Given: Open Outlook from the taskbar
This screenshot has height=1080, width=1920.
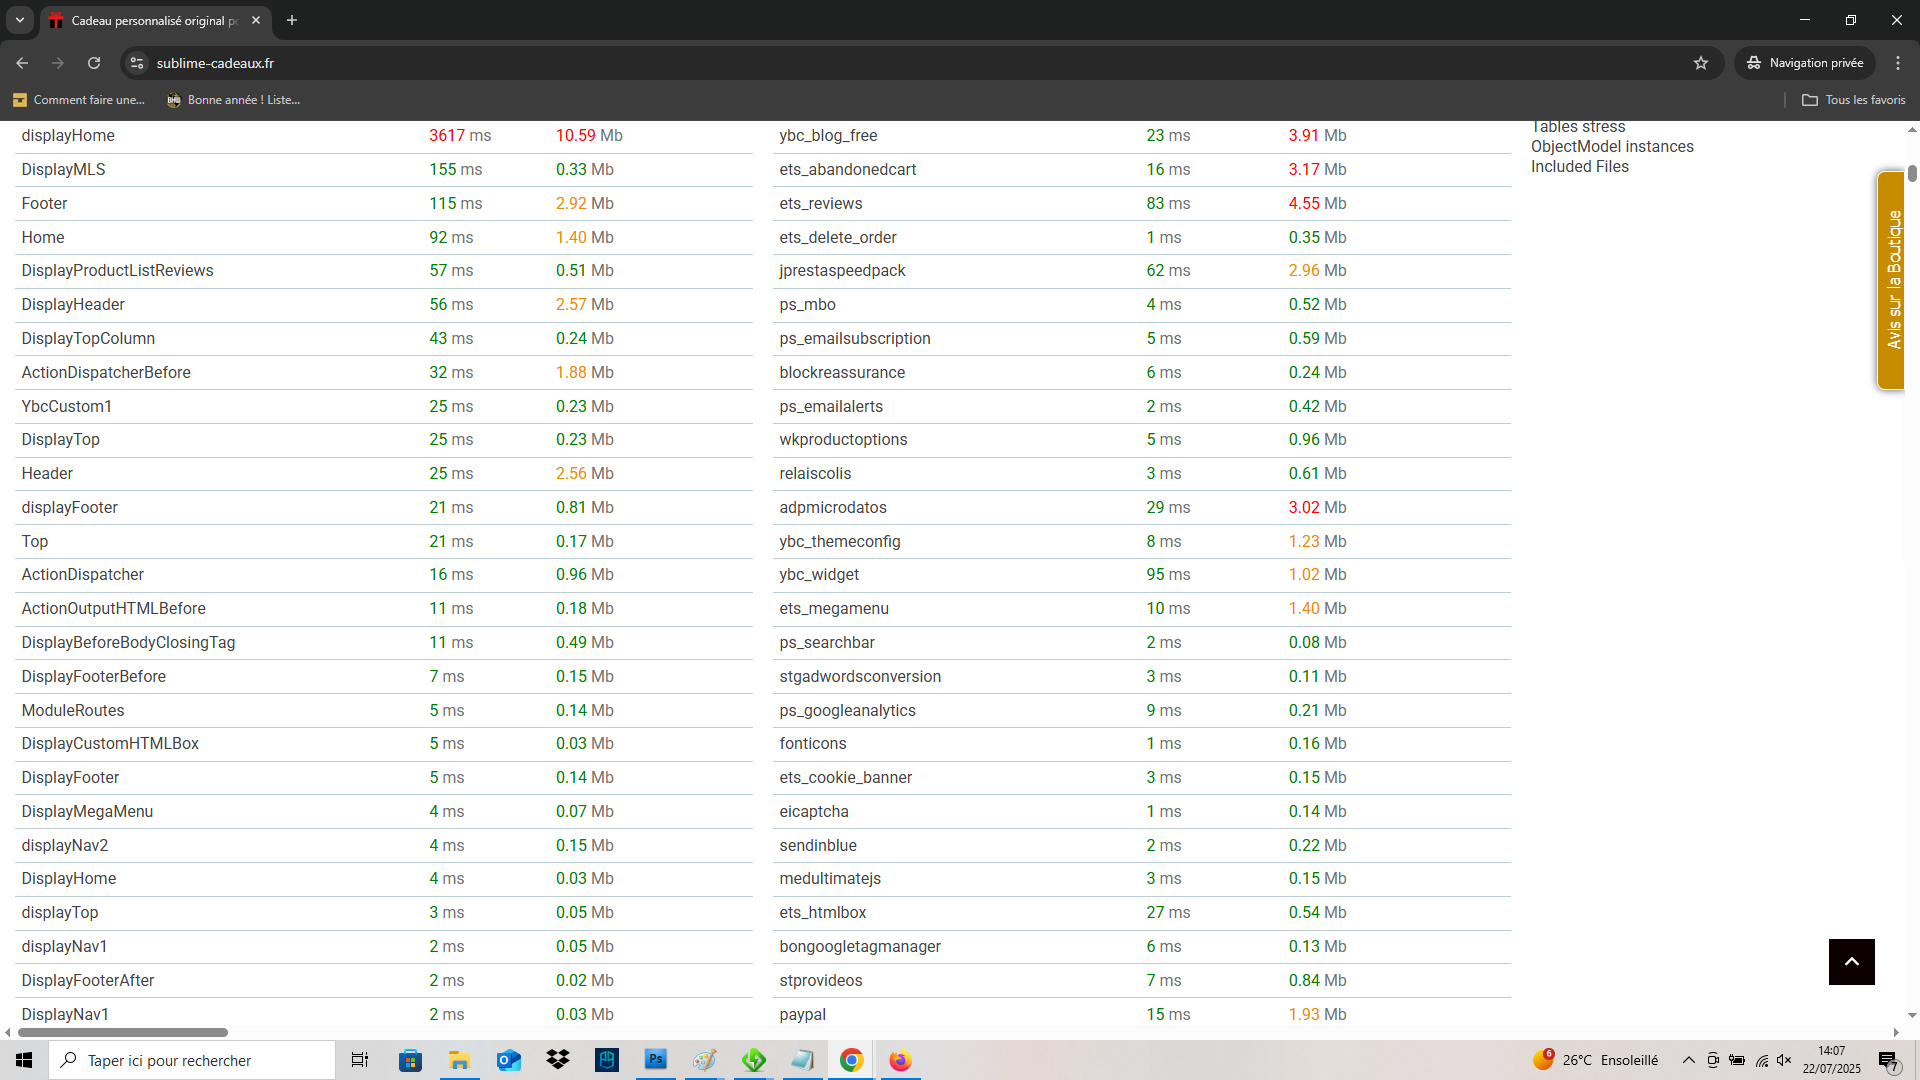Looking at the screenshot, I should coord(509,1060).
